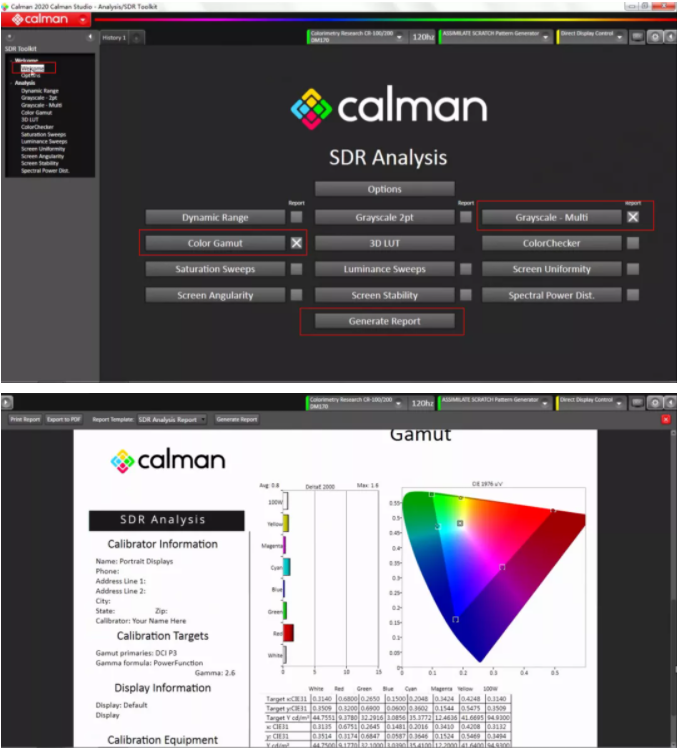
Task: Collapse the SDR Toolkit side panel arrow
Action: coord(90,37)
